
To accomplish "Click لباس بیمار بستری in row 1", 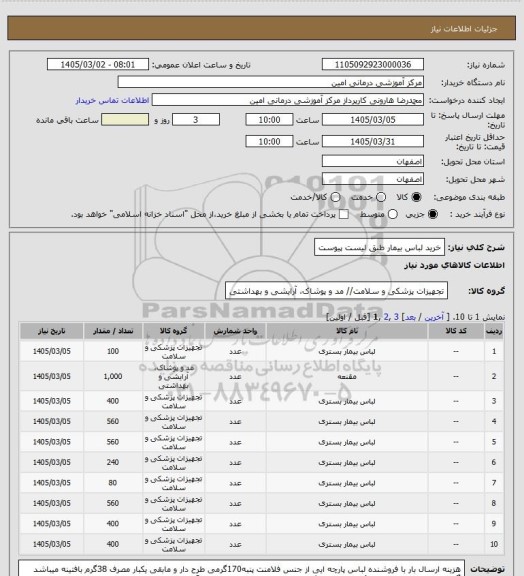I will (x=347, y=352).
